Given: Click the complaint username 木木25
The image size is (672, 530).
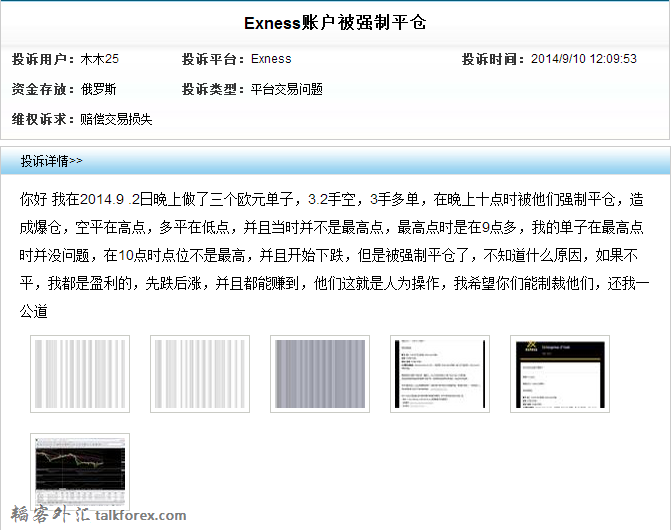Looking at the screenshot, I should click(x=99, y=59).
